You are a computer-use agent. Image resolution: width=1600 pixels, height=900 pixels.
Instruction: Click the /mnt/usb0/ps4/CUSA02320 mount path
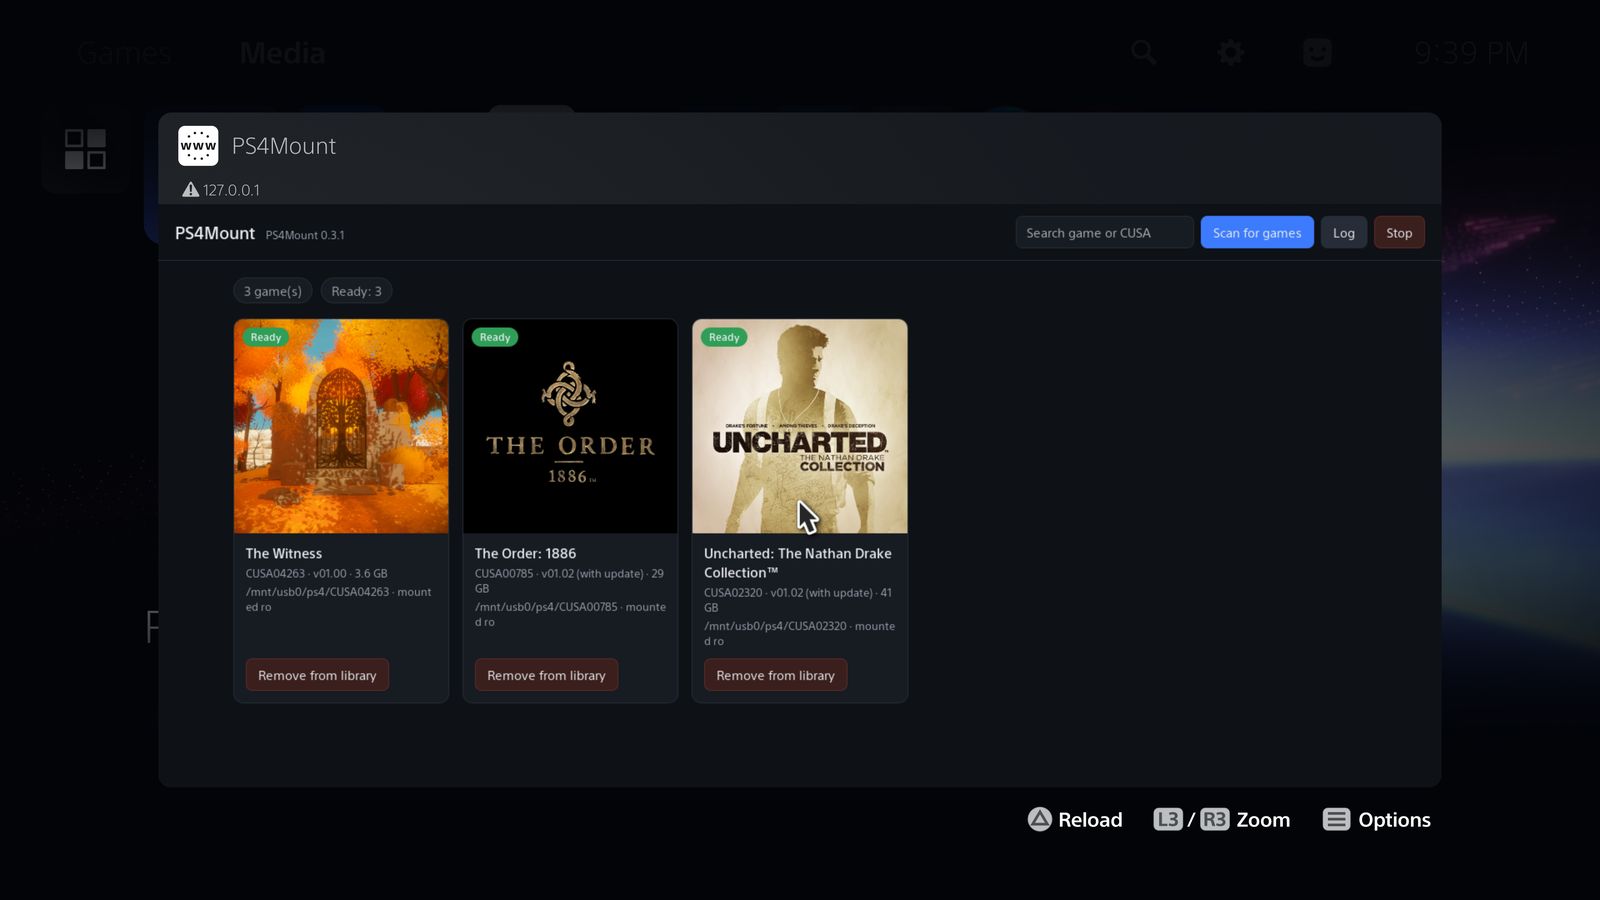click(775, 626)
